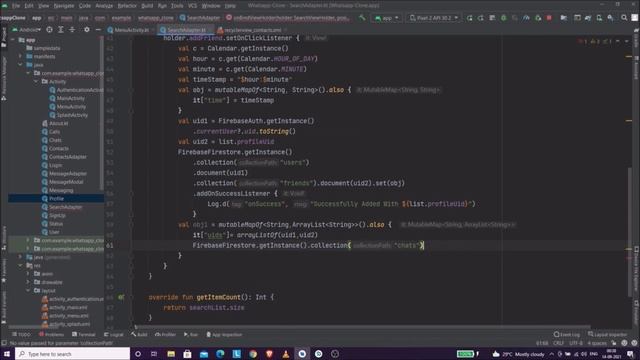Click the Select Opened File target icon
Image resolution: width=640 pixels, height=360 pixels.
49,30
